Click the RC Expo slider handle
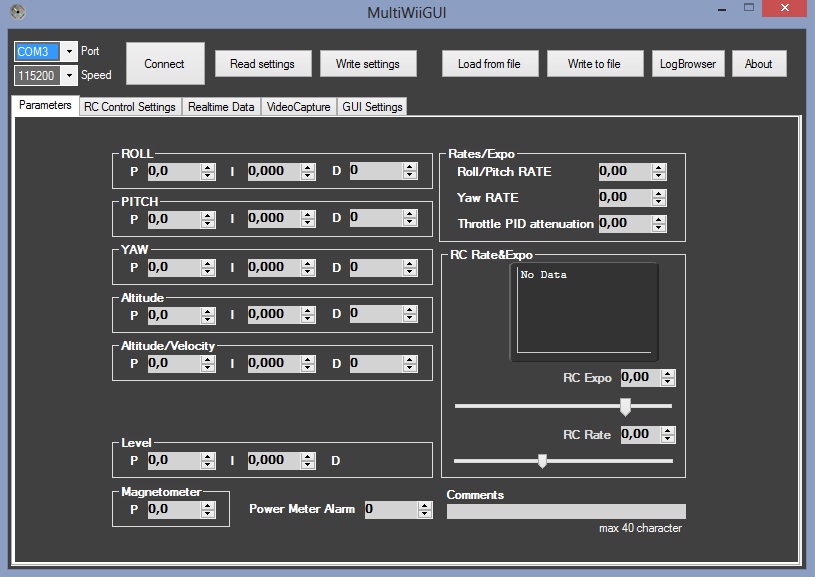The image size is (815, 577). pyautogui.click(x=625, y=406)
